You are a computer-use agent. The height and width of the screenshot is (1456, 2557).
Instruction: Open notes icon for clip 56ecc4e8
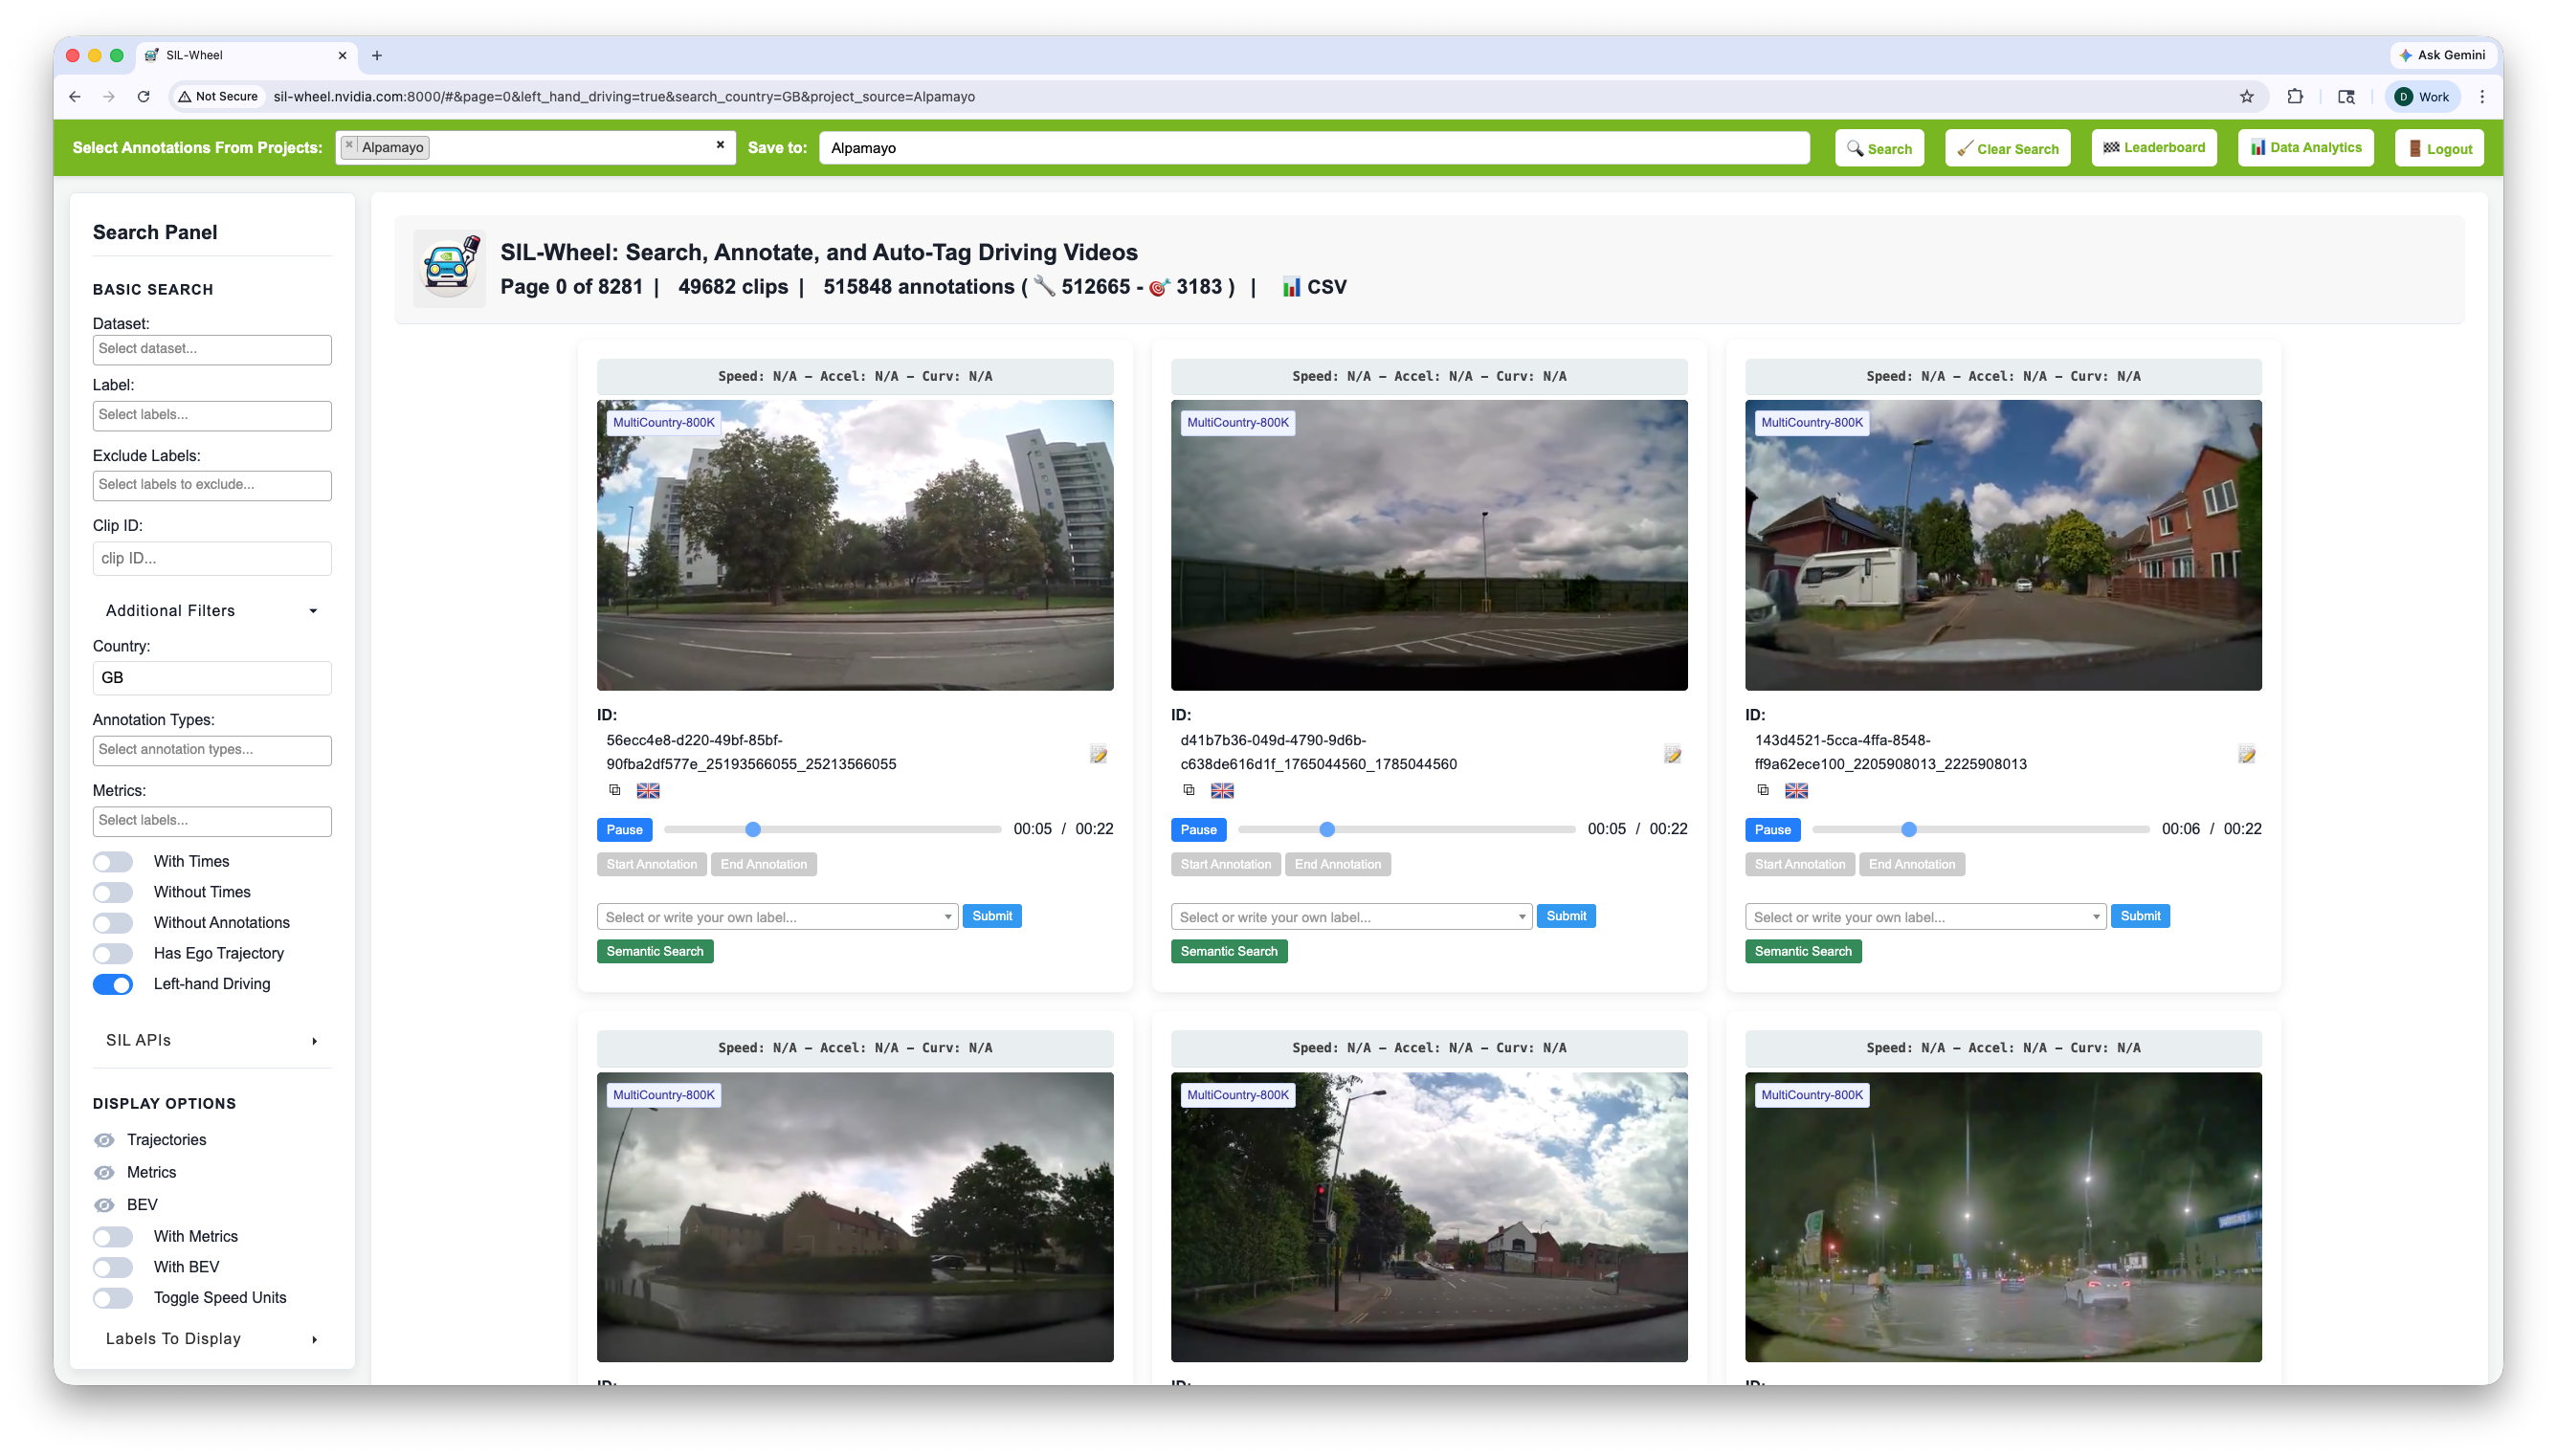(x=1098, y=754)
